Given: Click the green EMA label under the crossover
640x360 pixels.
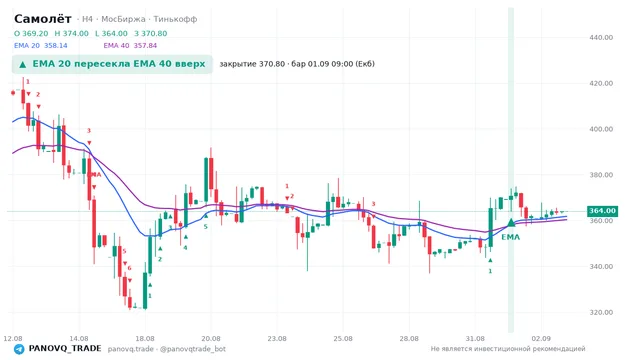Looking at the screenshot, I should [511, 237].
